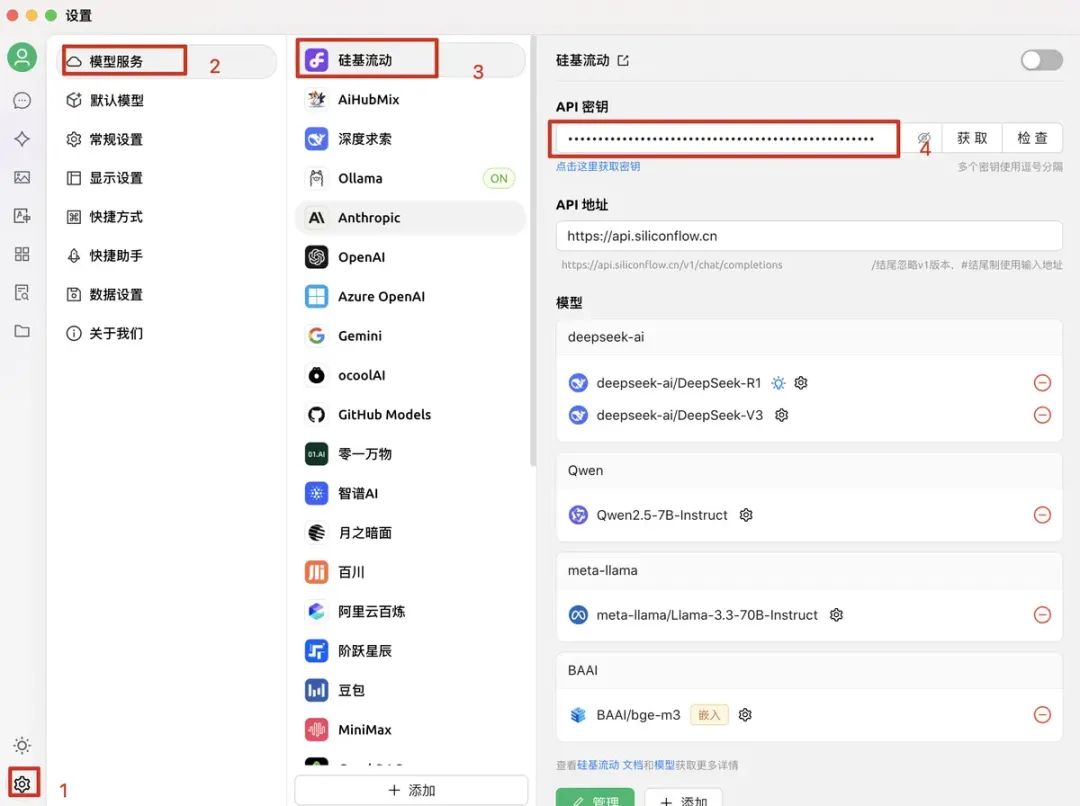Open the 硅基流动 文档 link
1080x806 pixels.
(x=610, y=765)
